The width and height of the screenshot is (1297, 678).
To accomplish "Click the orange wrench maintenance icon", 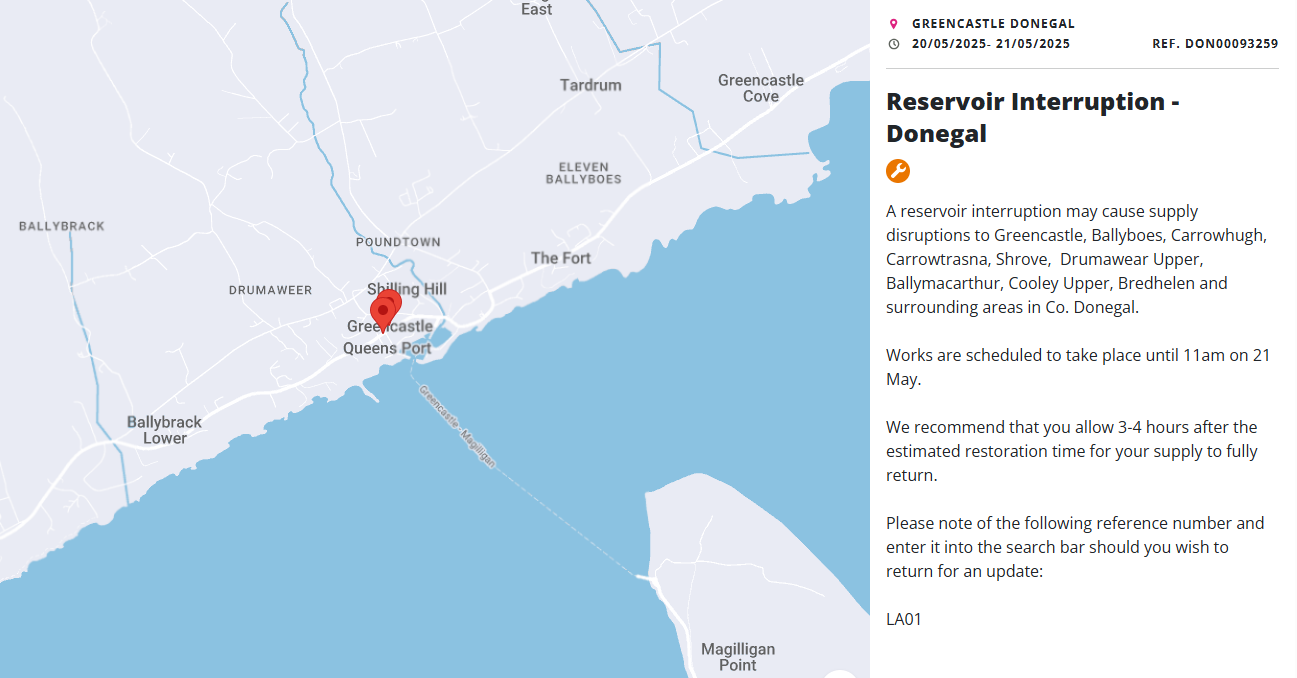I will pyautogui.click(x=897, y=171).
